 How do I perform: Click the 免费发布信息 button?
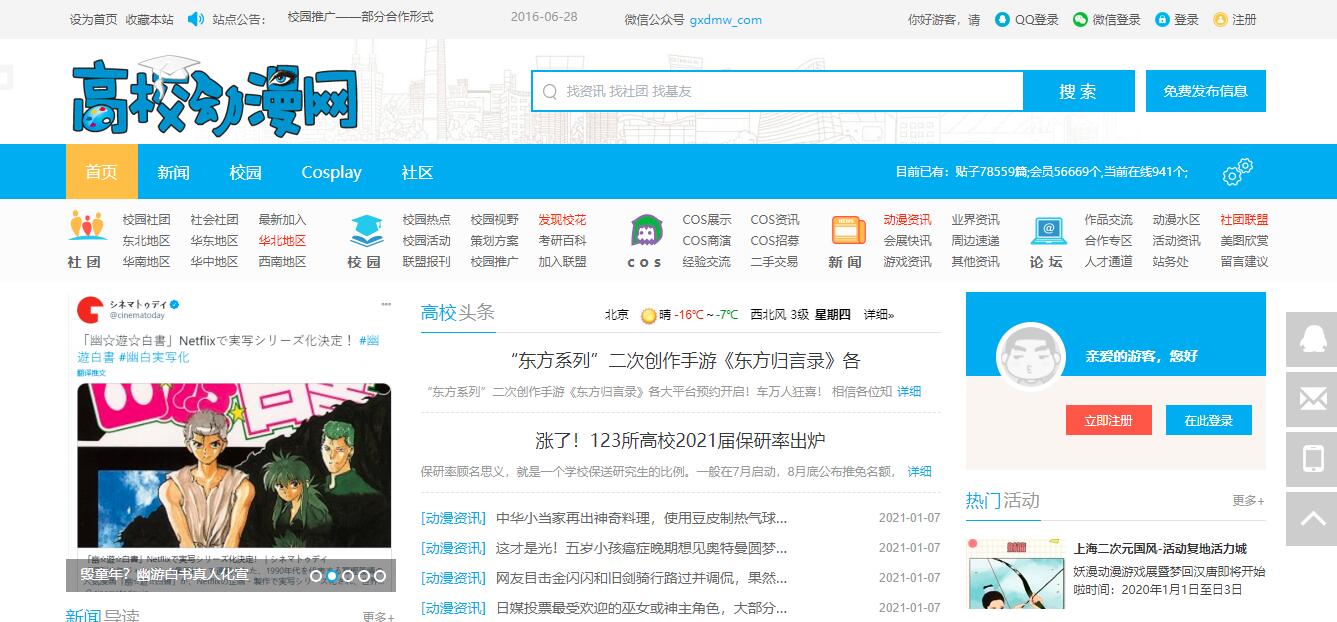1206,91
